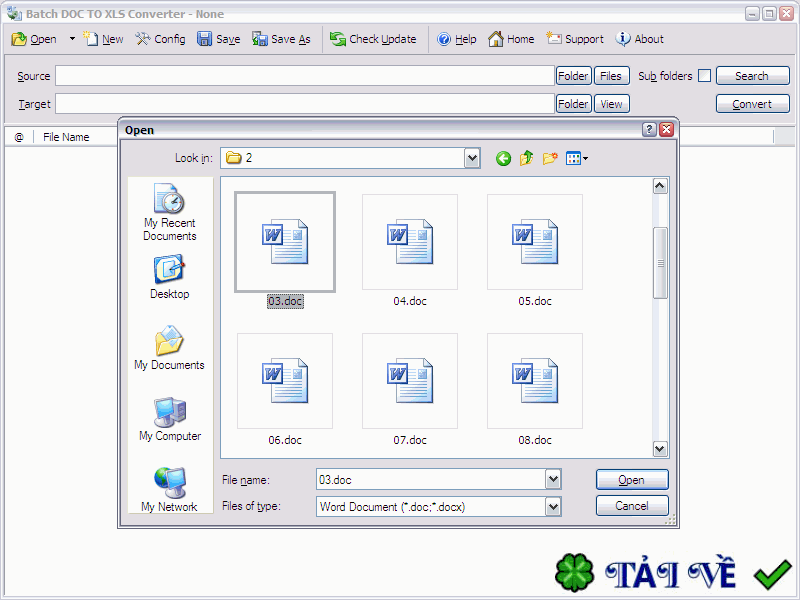This screenshot has height=600, width=800.
Task: Open My Network in places bar
Action: click(169, 490)
